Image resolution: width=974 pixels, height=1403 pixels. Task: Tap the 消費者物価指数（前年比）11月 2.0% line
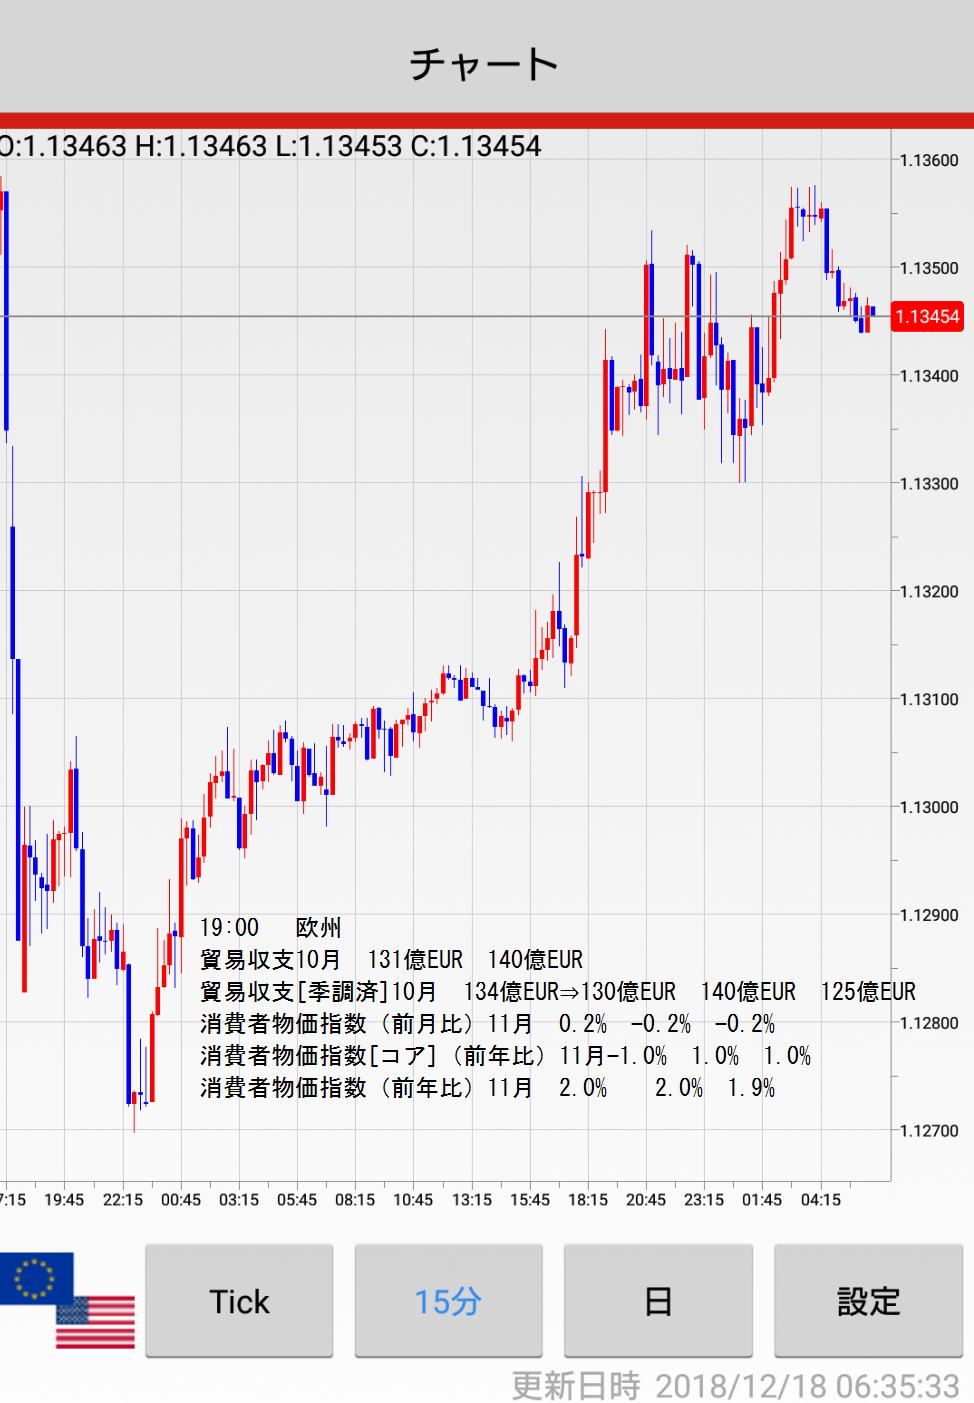click(x=487, y=1088)
